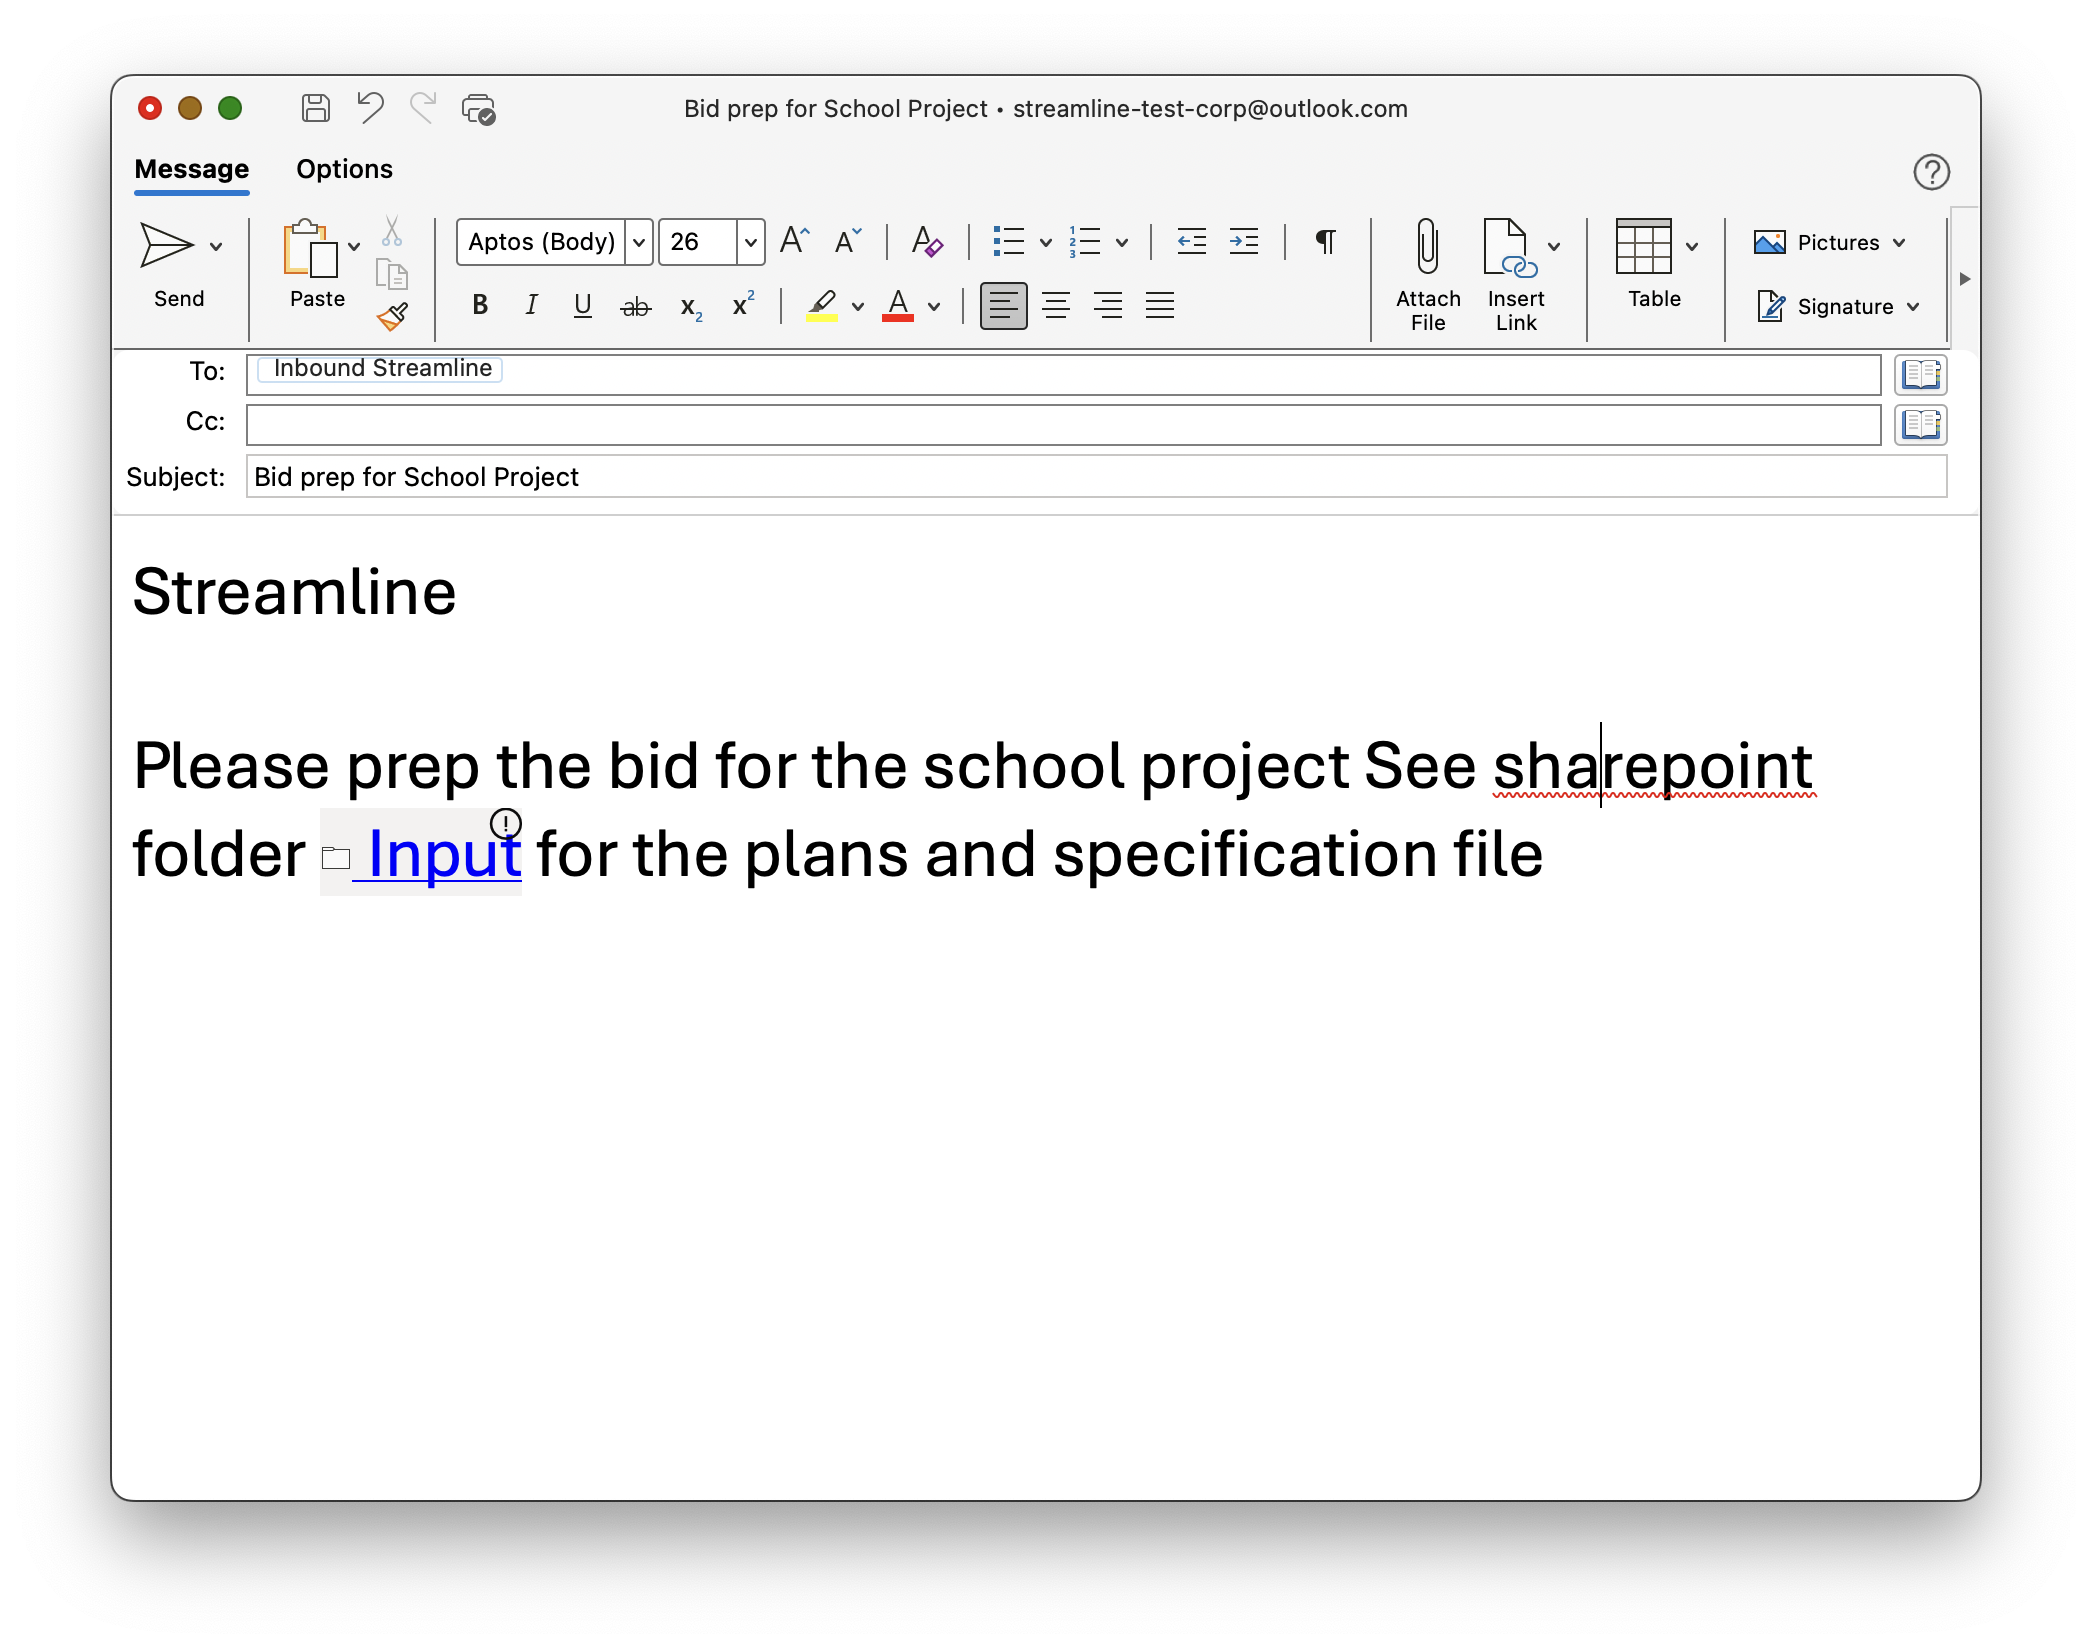Open the font size 26 dropdown

pyautogui.click(x=751, y=242)
